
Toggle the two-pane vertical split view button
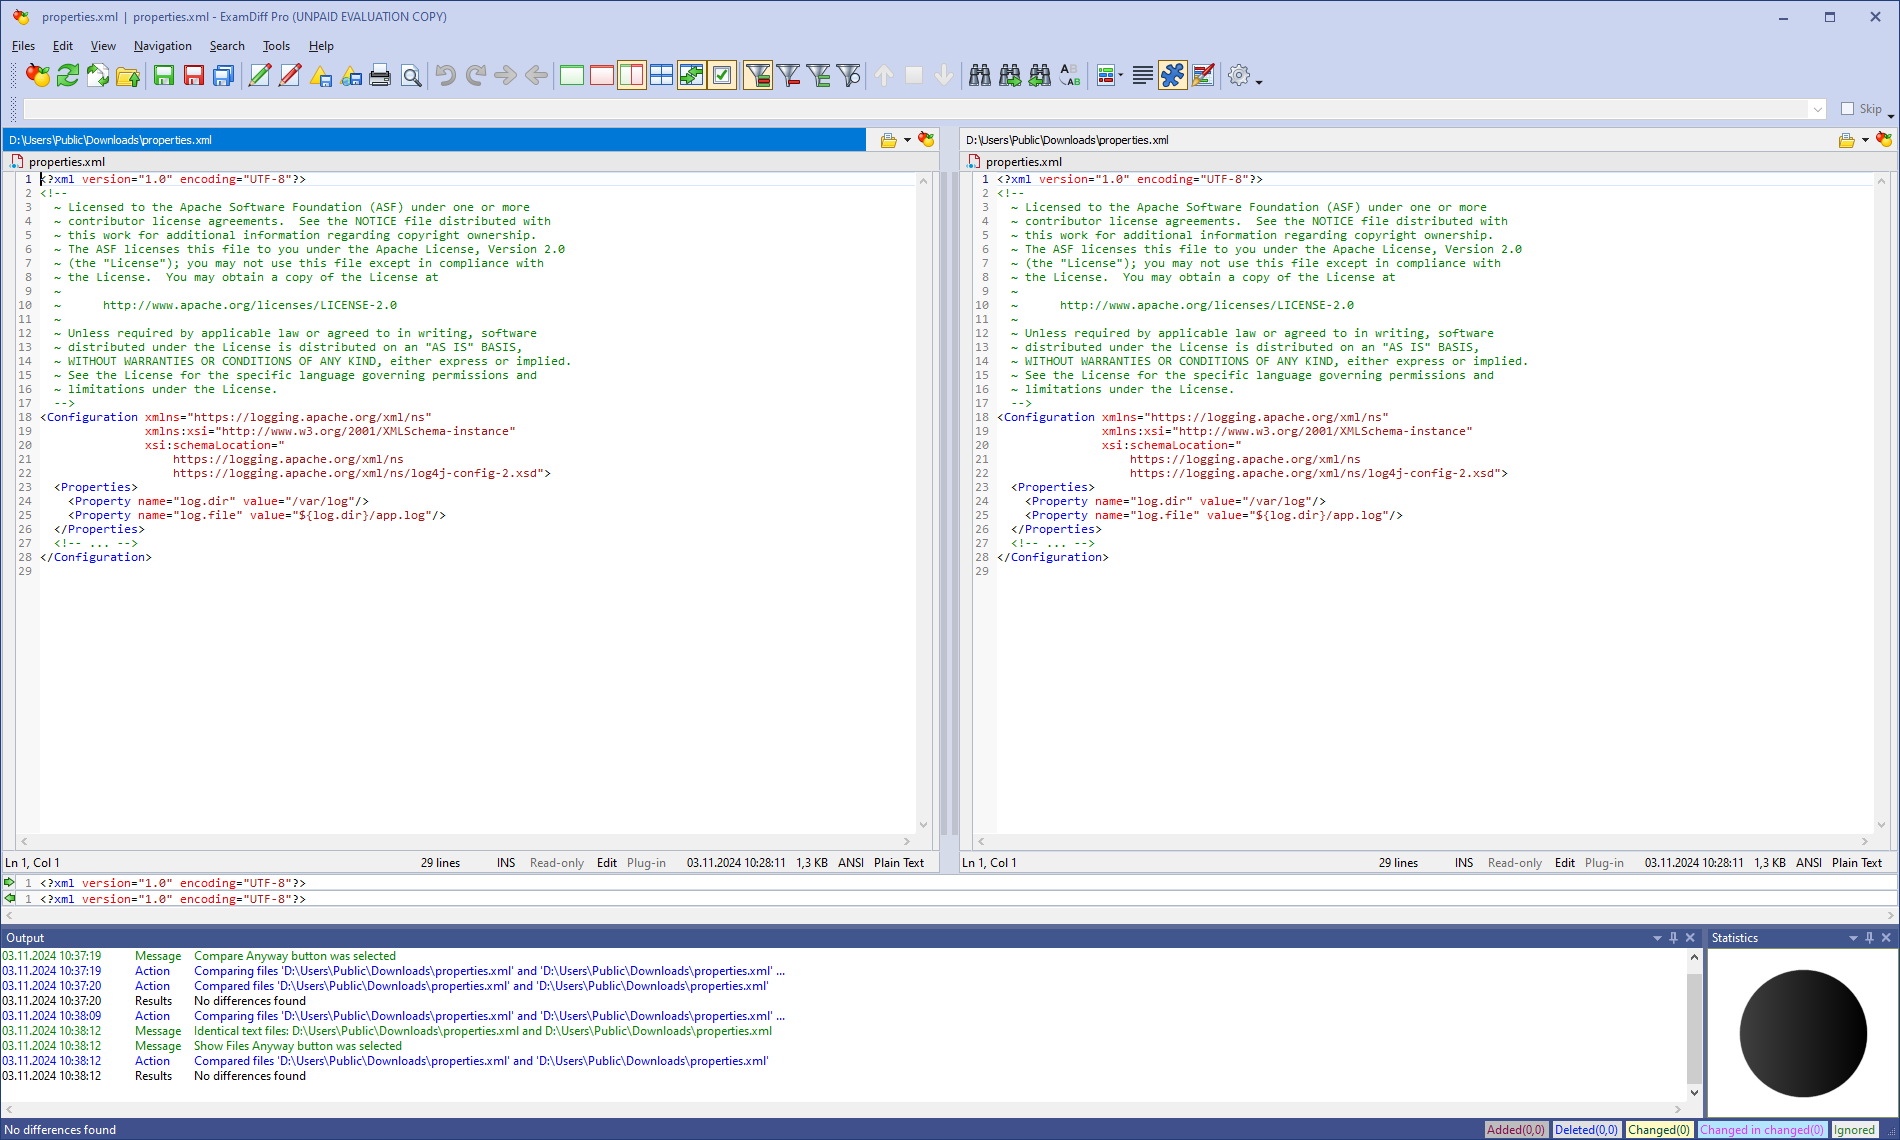coord(632,75)
